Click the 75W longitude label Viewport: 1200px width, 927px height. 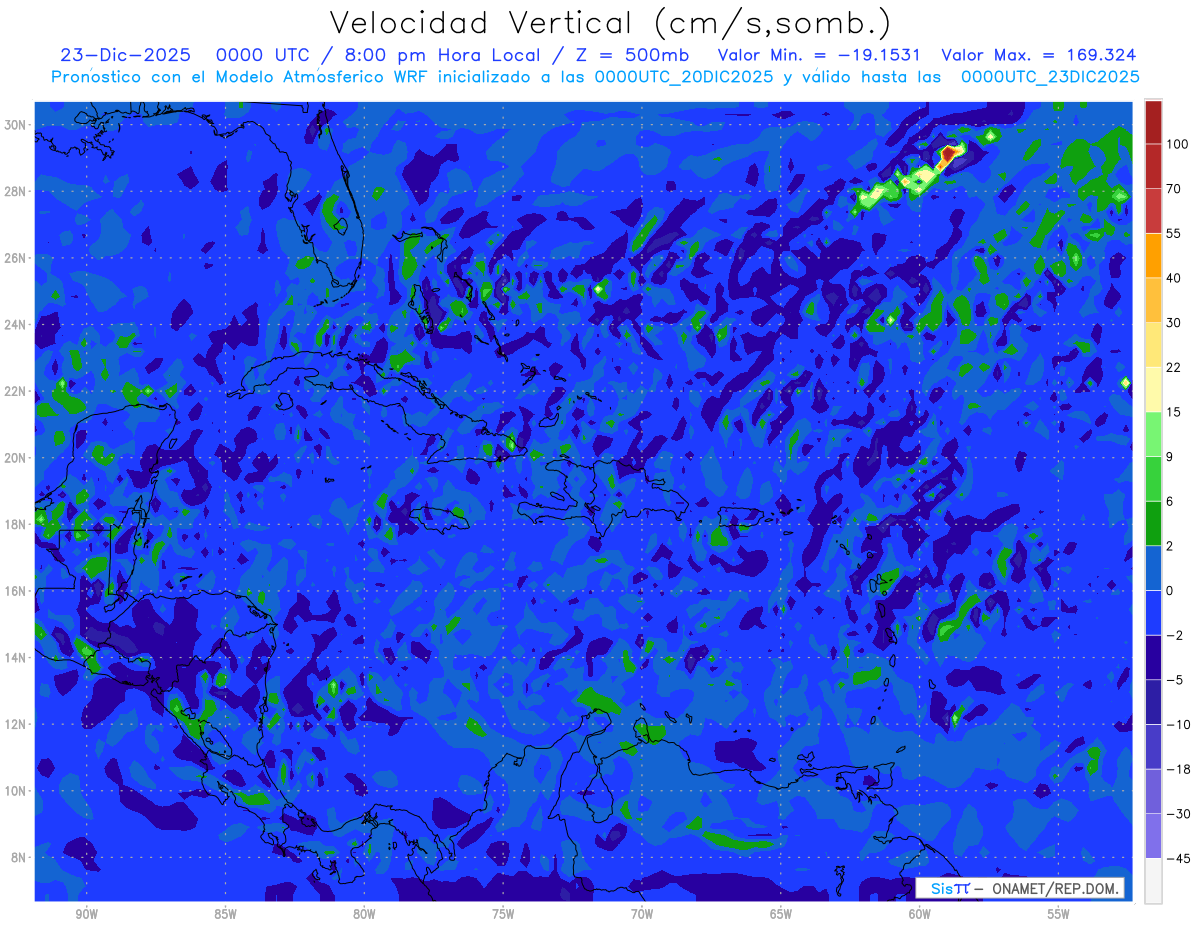(503, 914)
